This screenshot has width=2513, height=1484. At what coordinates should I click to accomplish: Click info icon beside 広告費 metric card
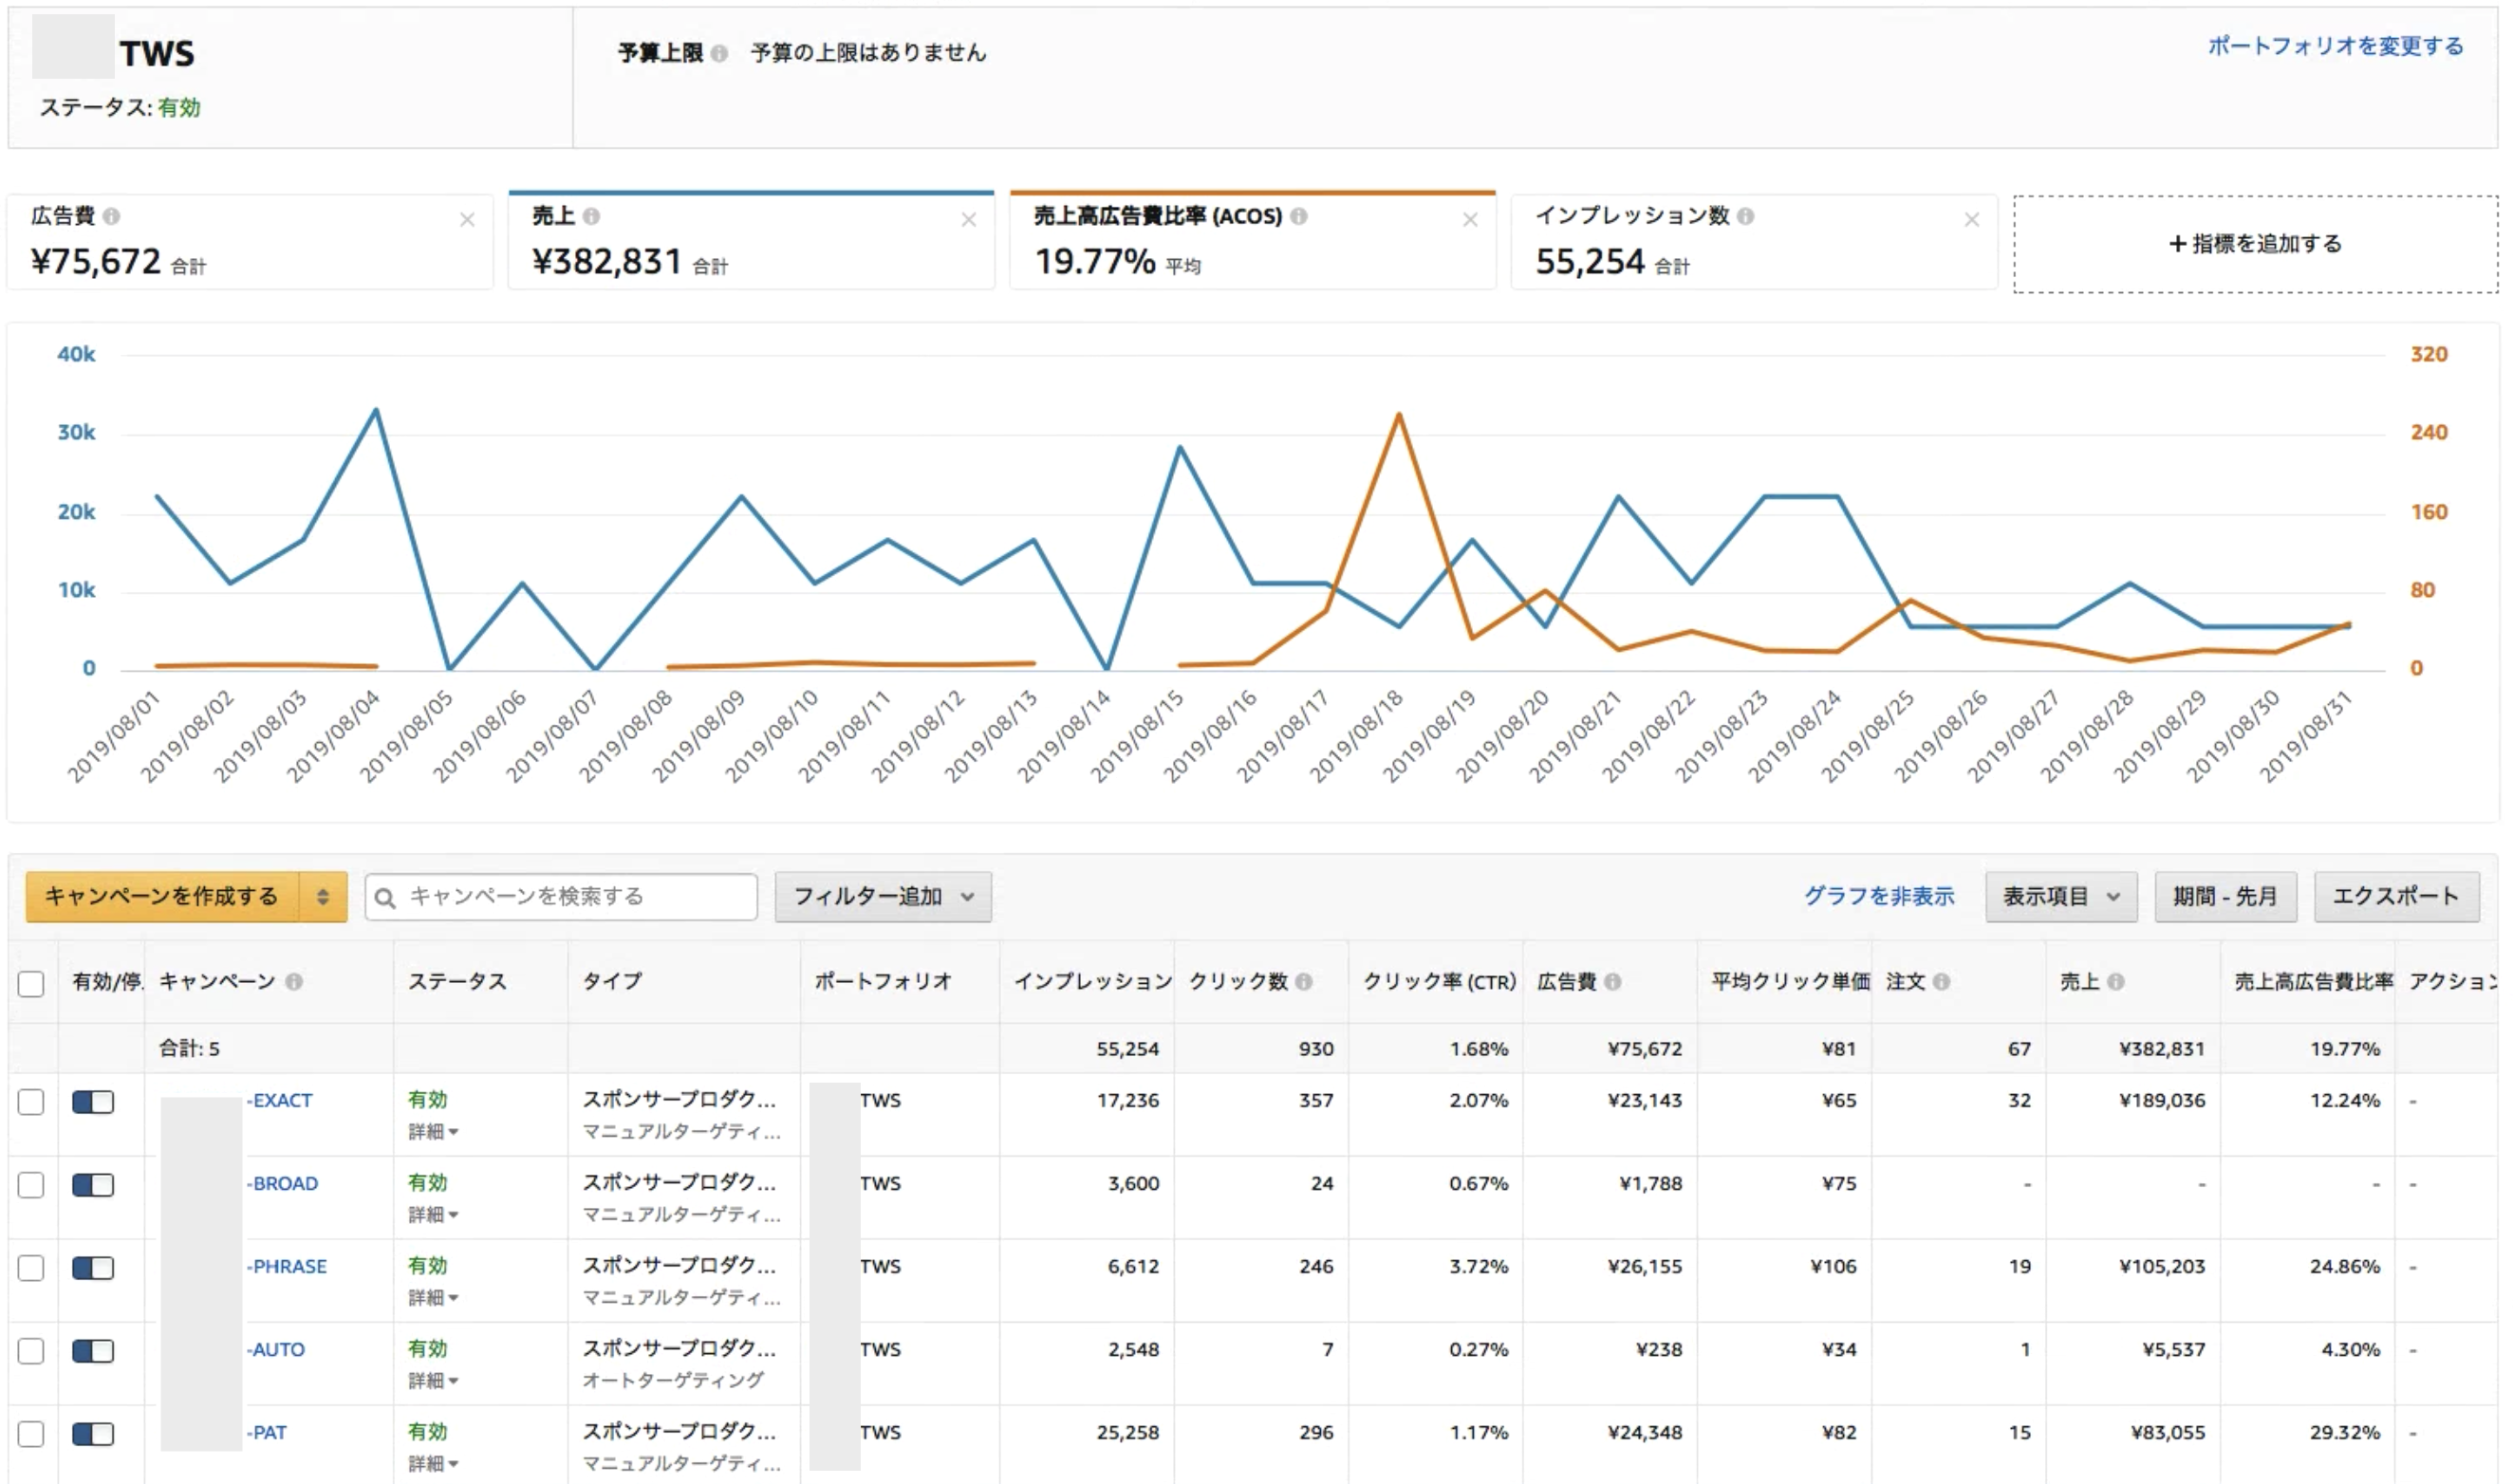coord(112,216)
